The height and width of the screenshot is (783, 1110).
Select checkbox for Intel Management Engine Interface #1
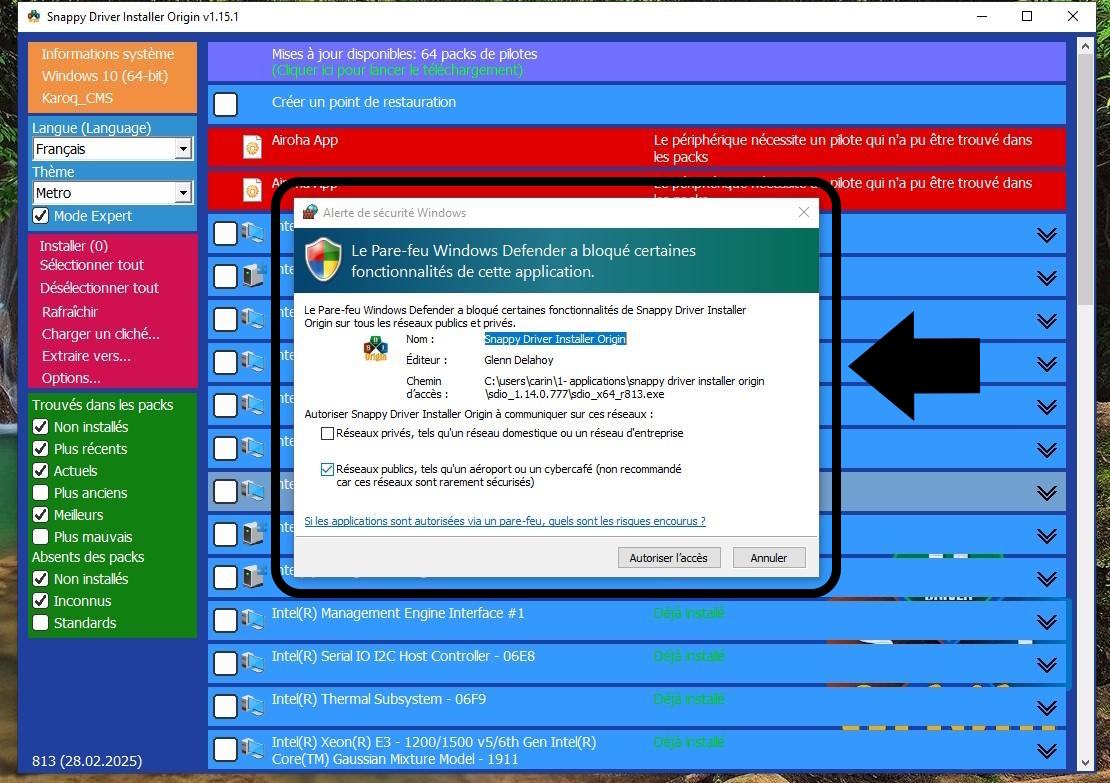coord(225,620)
